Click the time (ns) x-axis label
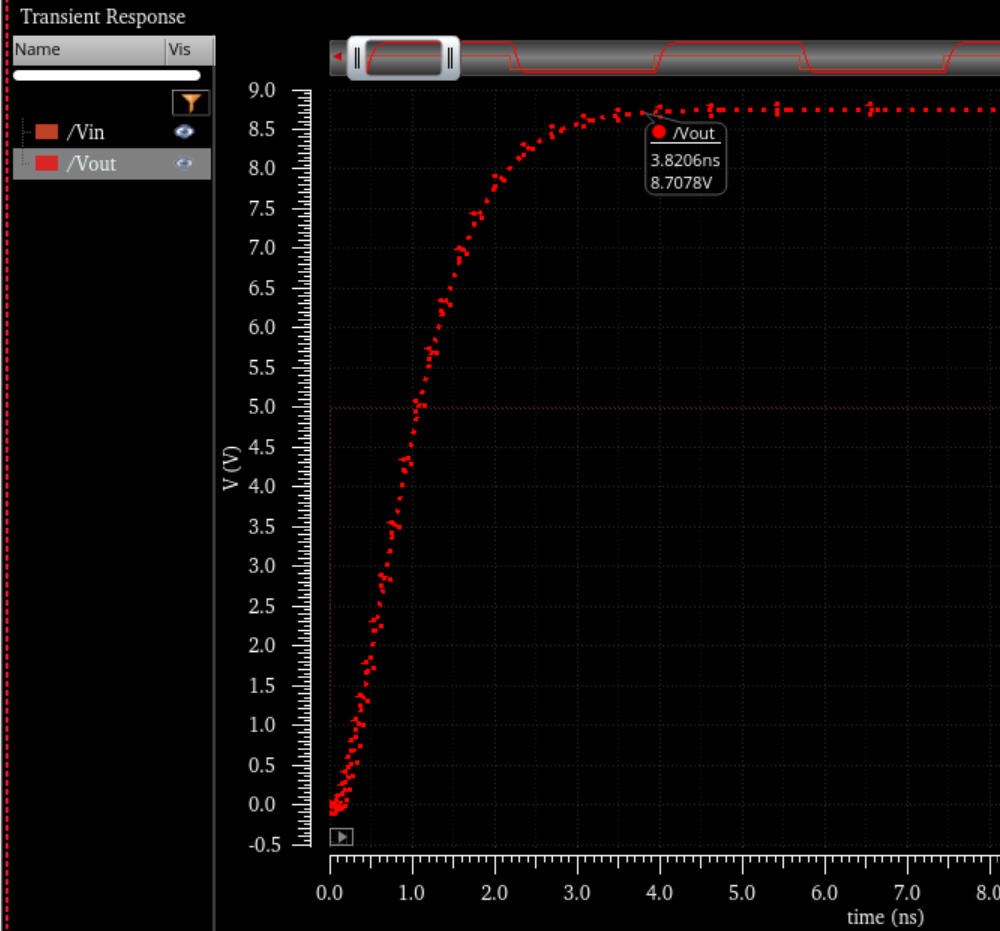 pos(885,917)
